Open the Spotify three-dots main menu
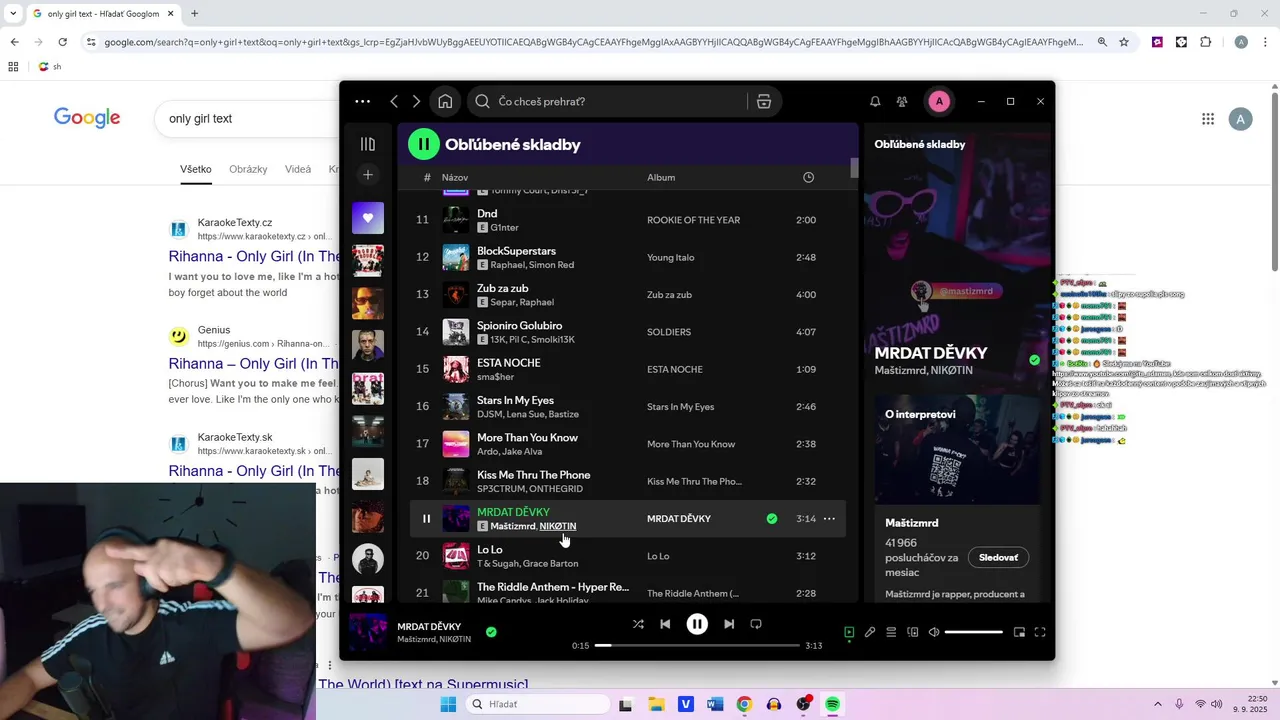1280x720 pixels. (x=362, y=101)
